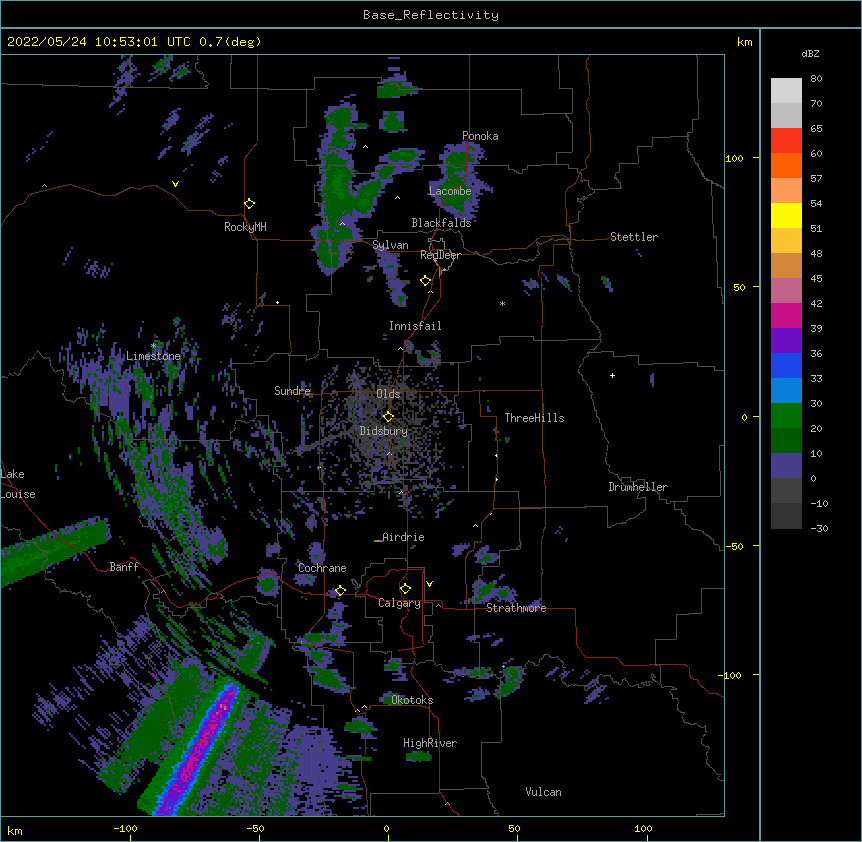This screenshot has width=862, height=842.
Task: Click the white plus marker north of Sundre
Action: (x=278, y=302)
